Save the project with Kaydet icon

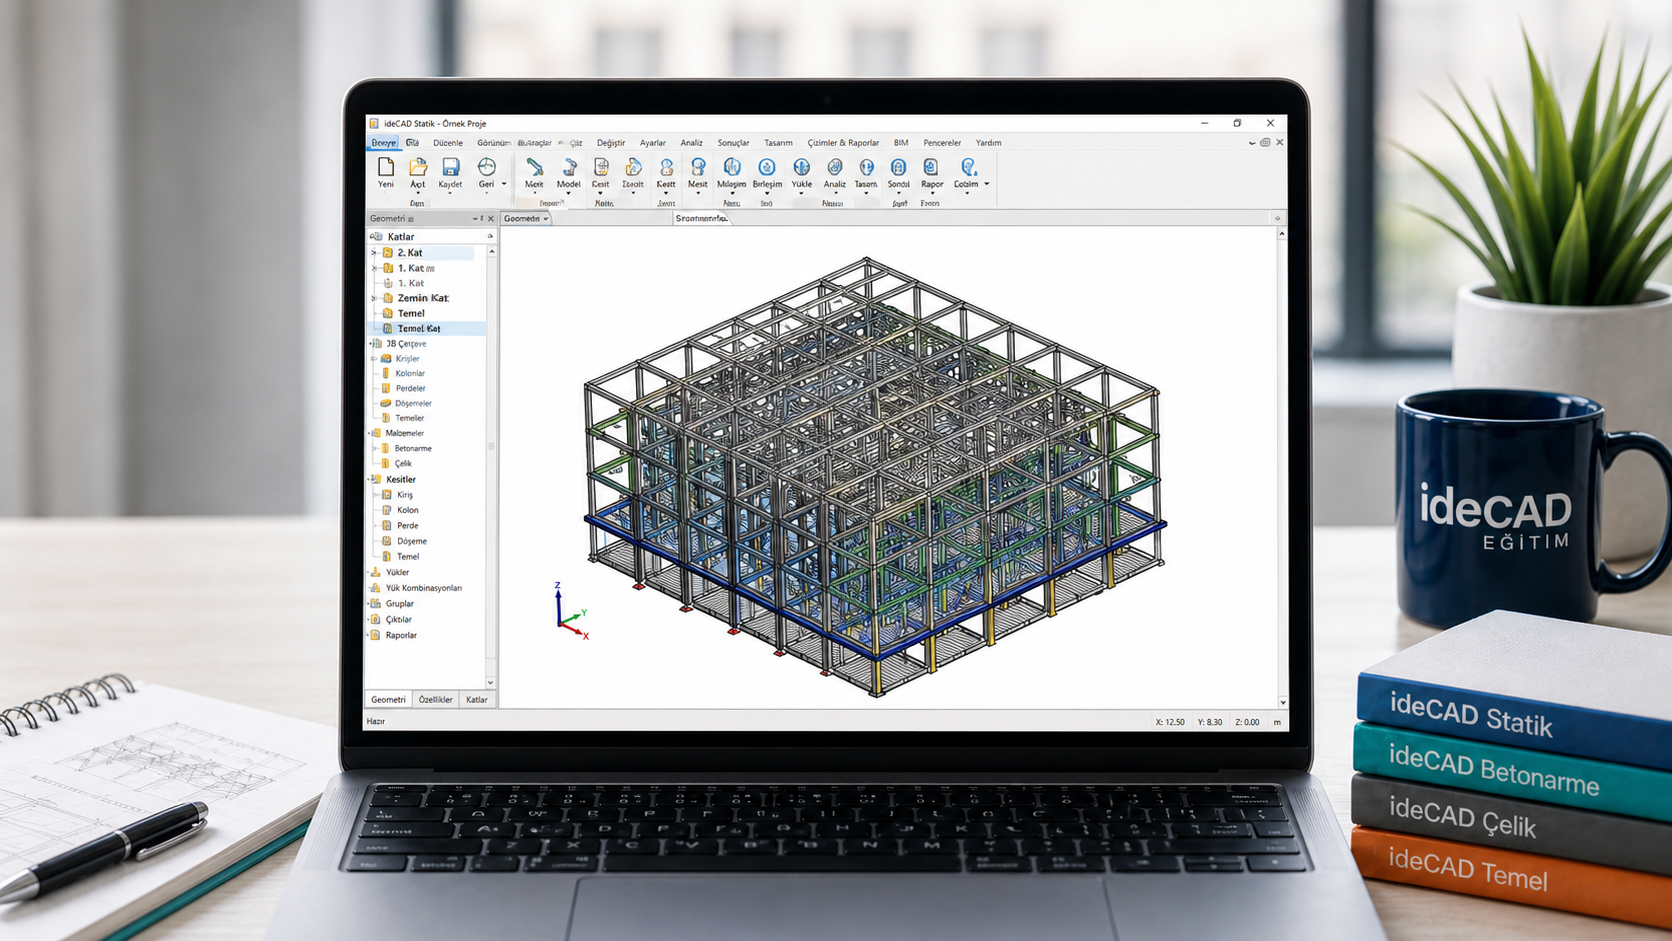coord(451,167)
